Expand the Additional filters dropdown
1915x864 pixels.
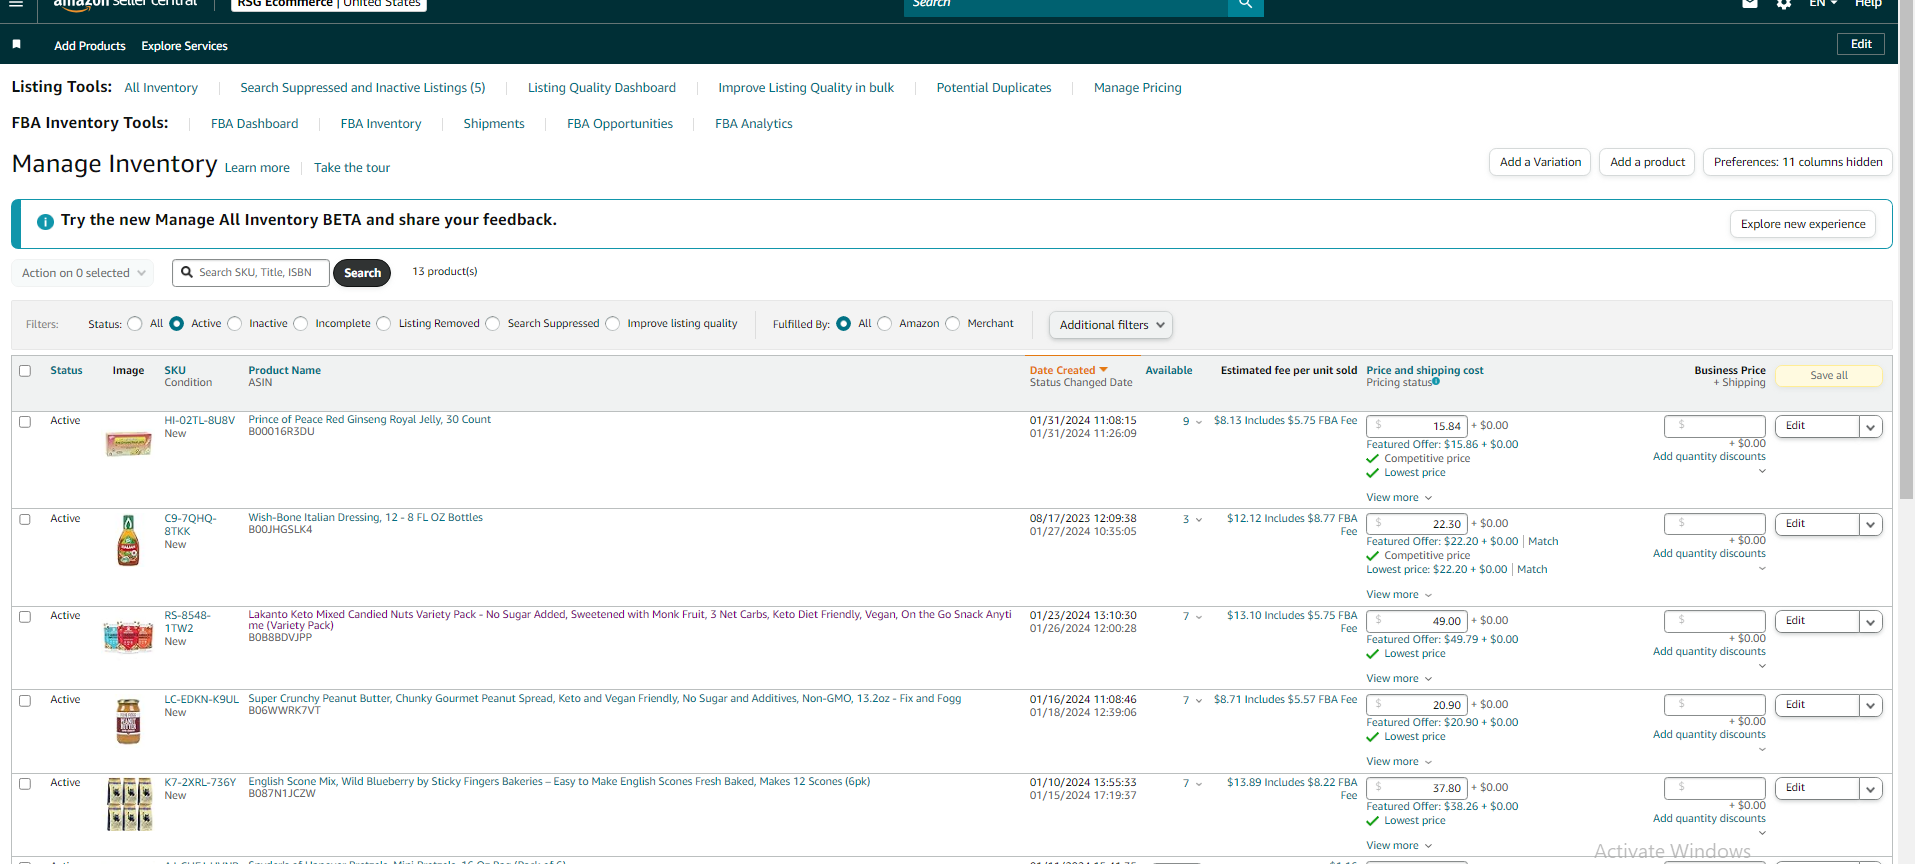coord(1110,325)
